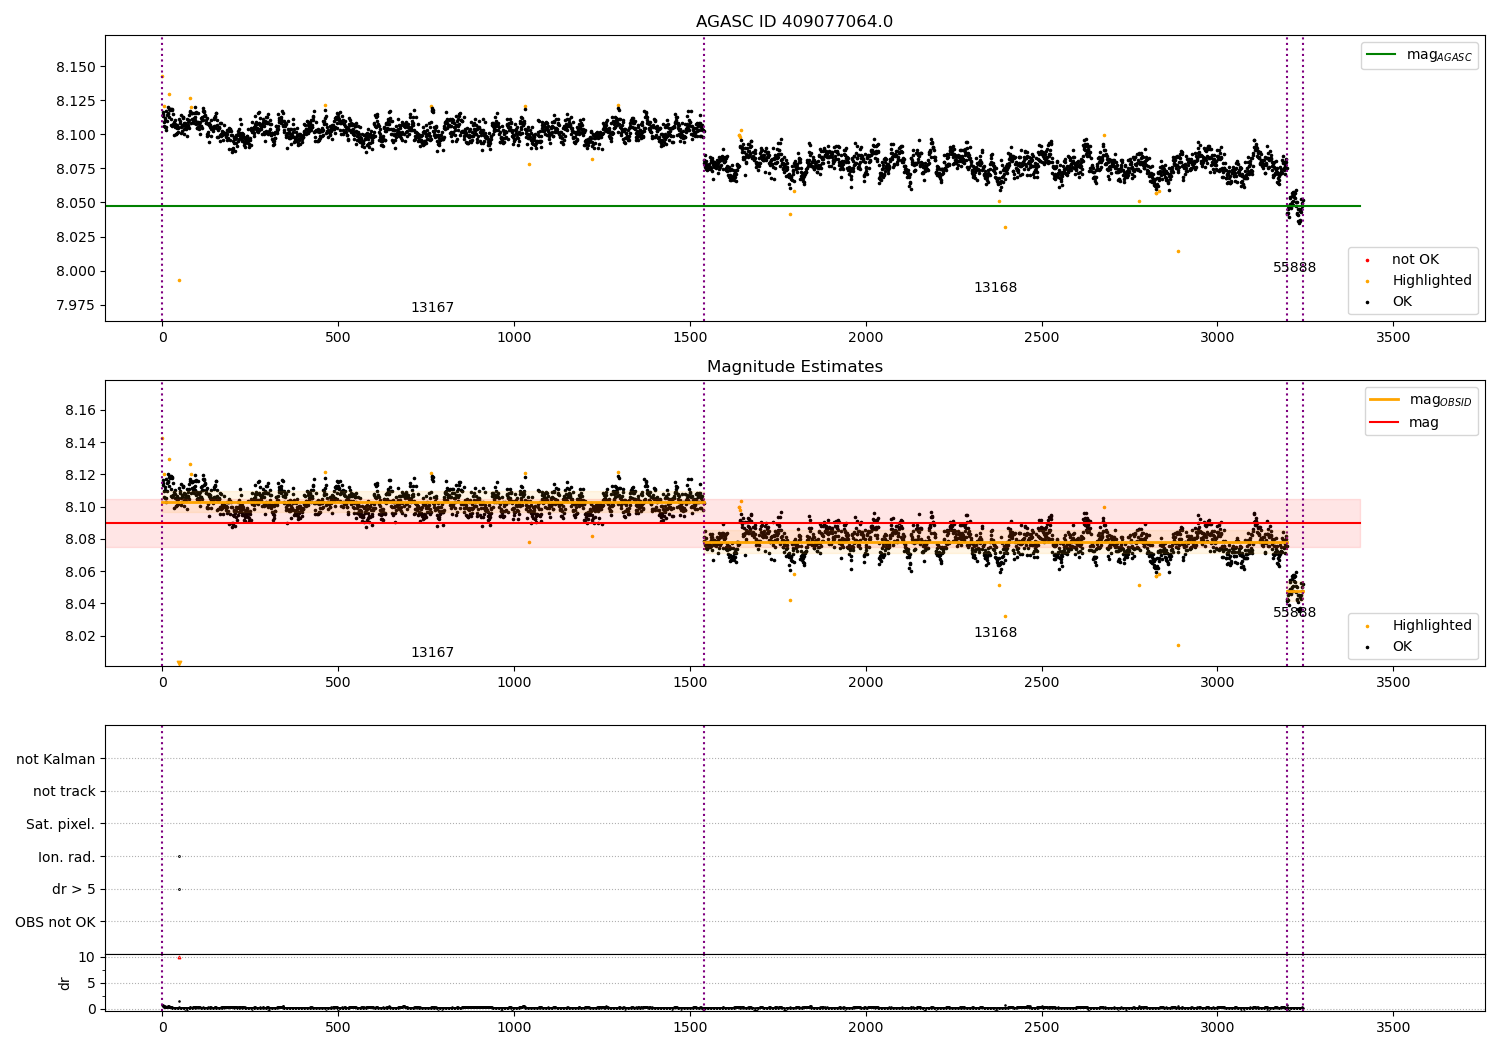Click y-tick 7.975 on the top plot

[76, 306]
